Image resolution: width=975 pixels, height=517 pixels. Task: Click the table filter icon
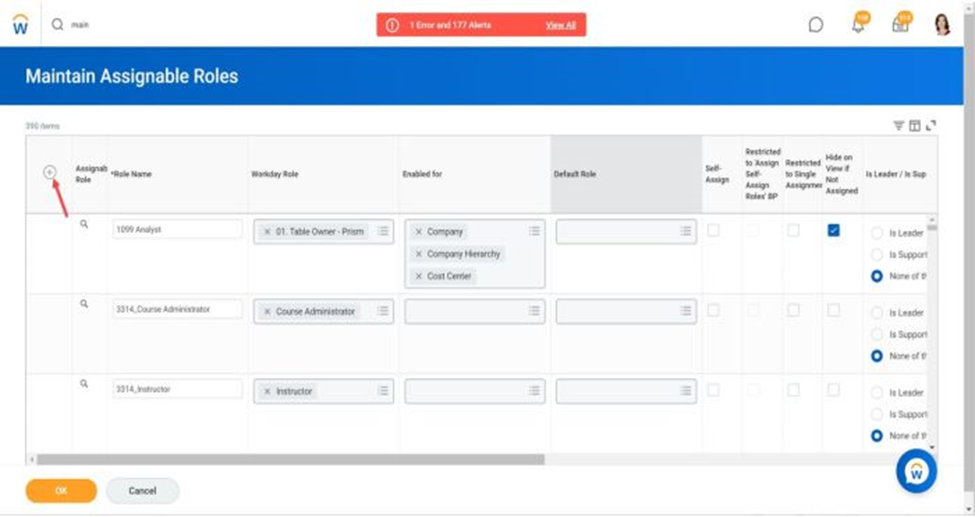point(898,126)
